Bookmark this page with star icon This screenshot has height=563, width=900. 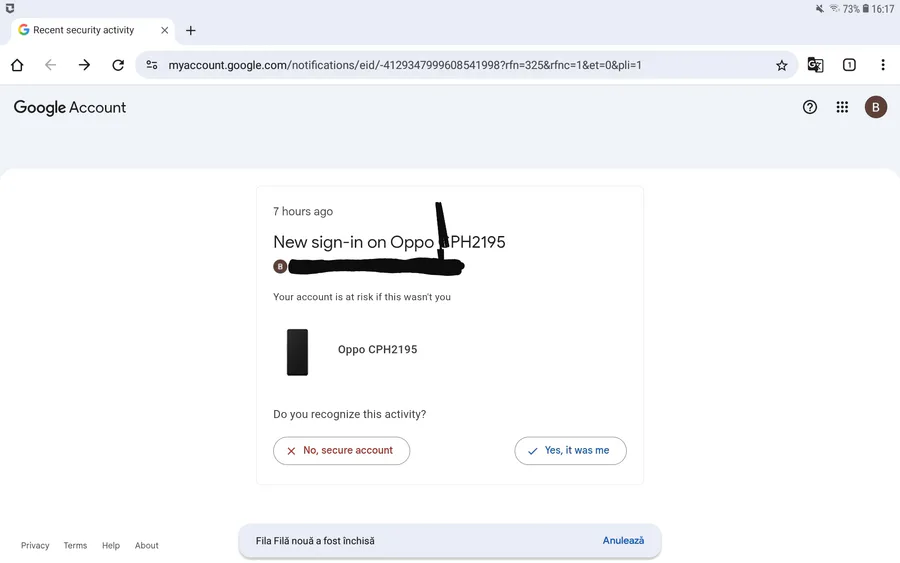click(x=782, y=65)
